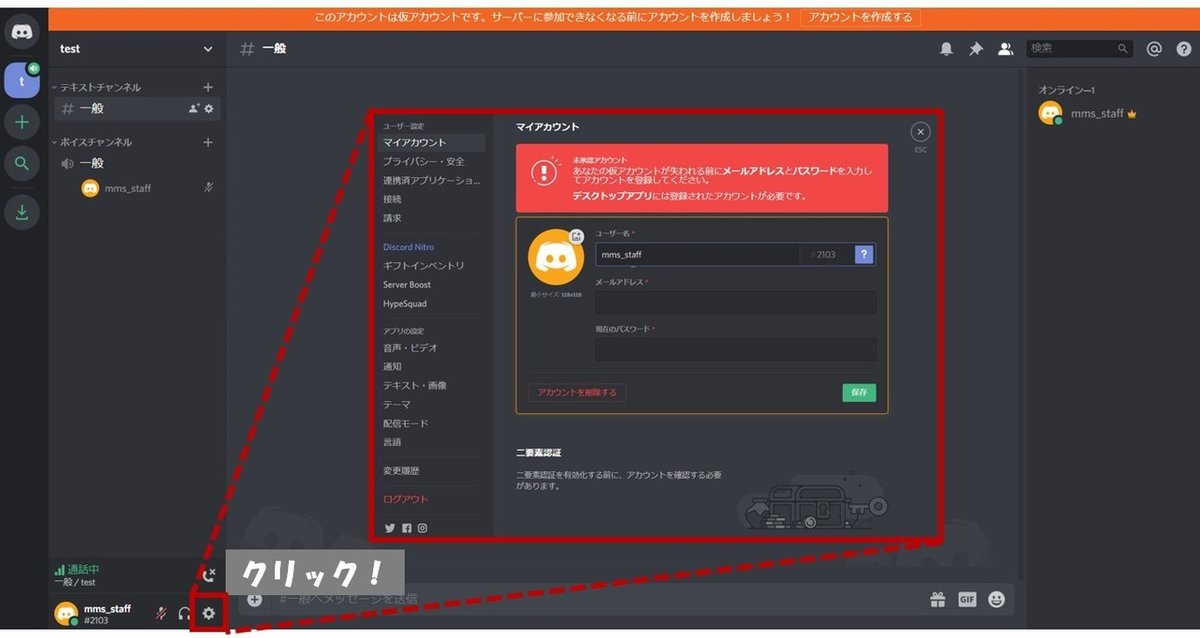Open the emoji picker icon
The width and height of the screenshot is (1200, 638).
(x=996, y=598)
